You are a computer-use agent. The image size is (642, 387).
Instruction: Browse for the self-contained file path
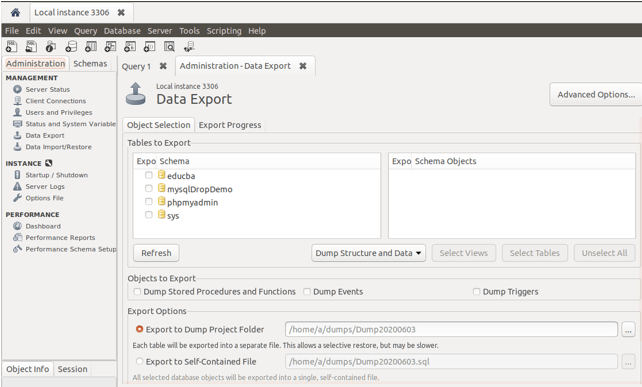[628, 362]
